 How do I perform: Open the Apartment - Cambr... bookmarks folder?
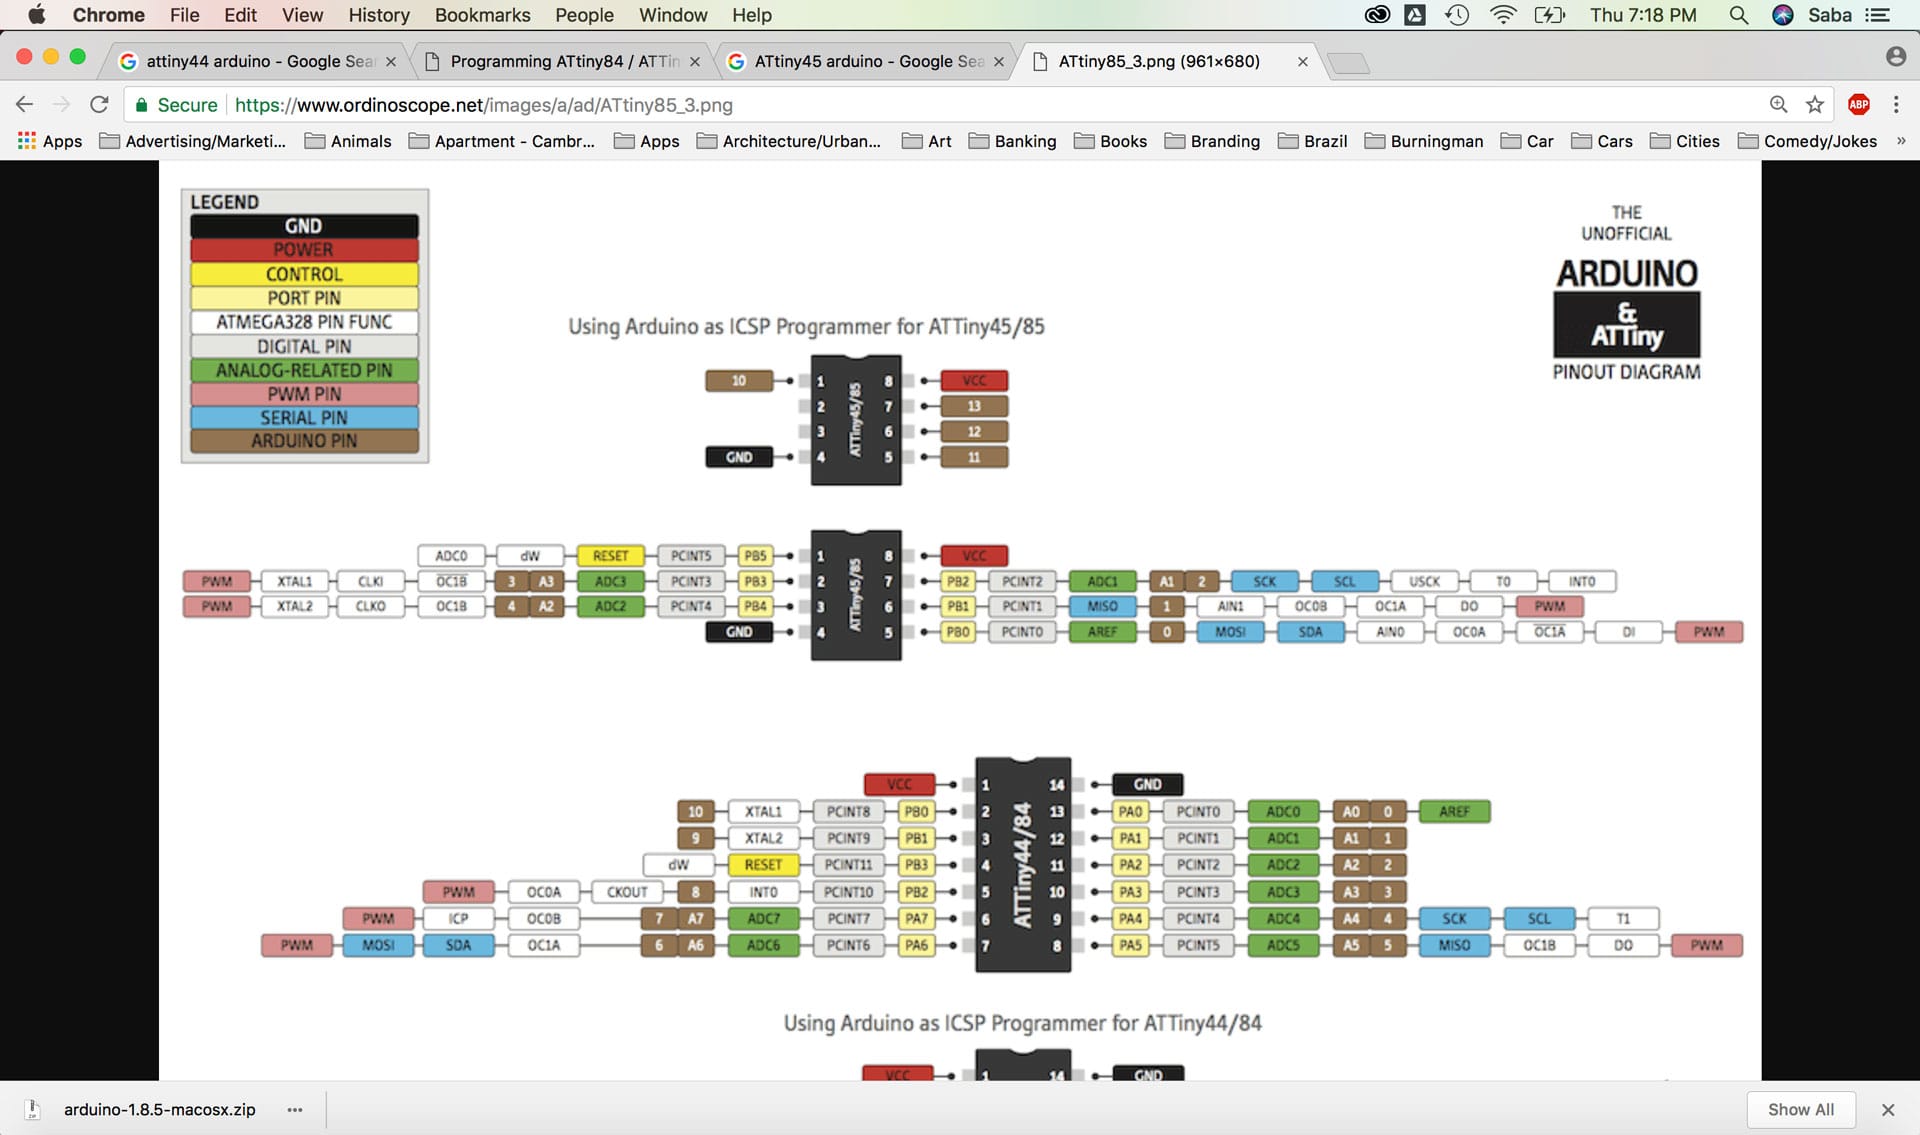click(x=502, y=141)
